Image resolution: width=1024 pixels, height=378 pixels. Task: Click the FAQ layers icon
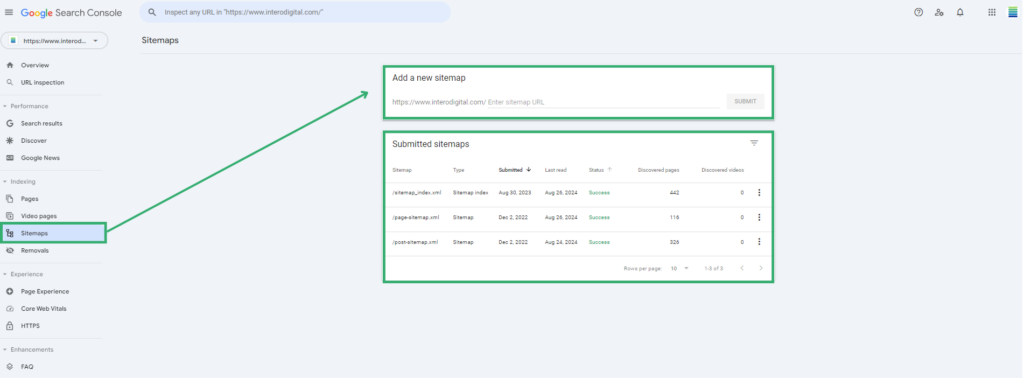pos(9,367)
